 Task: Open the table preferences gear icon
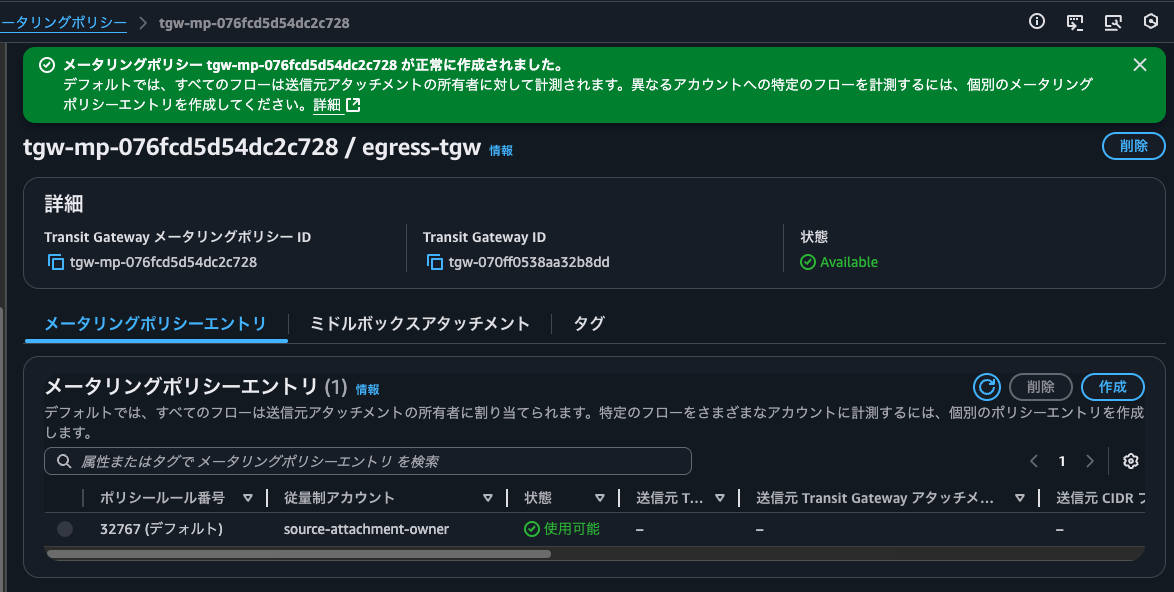click(x=1130, y=461)
